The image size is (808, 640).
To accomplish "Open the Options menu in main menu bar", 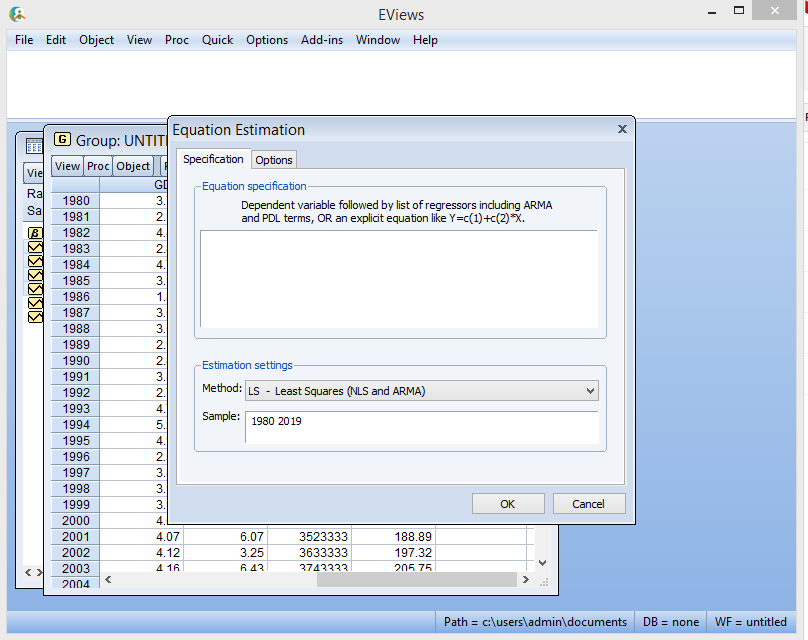I will (267, 40).
